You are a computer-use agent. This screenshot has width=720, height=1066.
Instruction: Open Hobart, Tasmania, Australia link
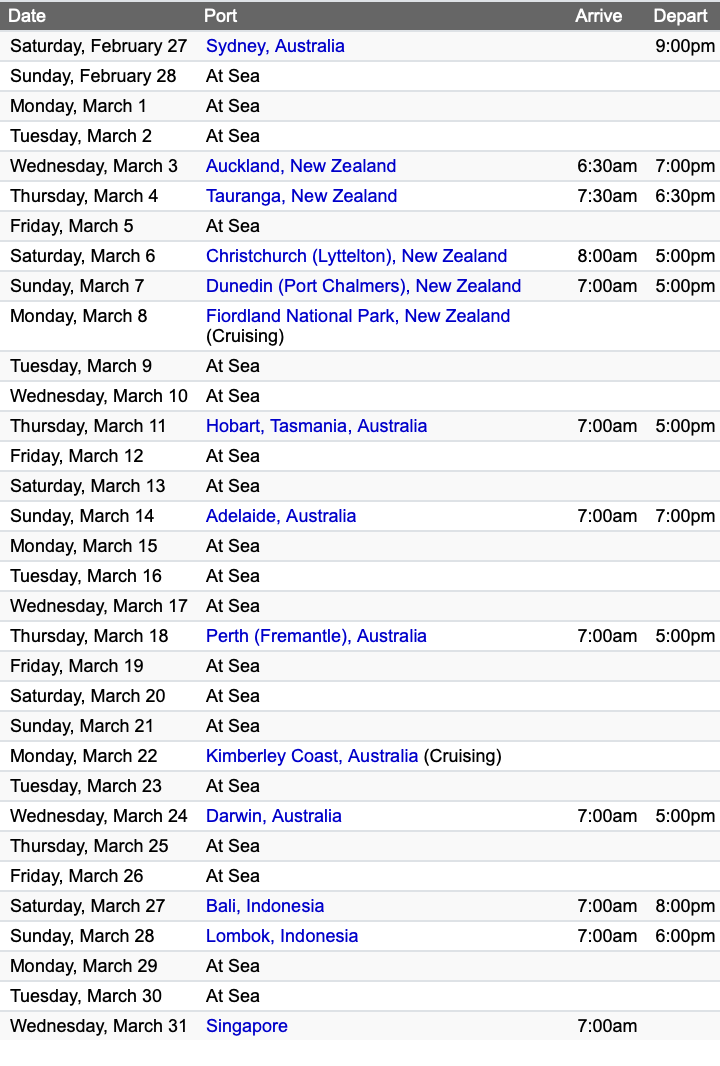(x=316, y=426)
